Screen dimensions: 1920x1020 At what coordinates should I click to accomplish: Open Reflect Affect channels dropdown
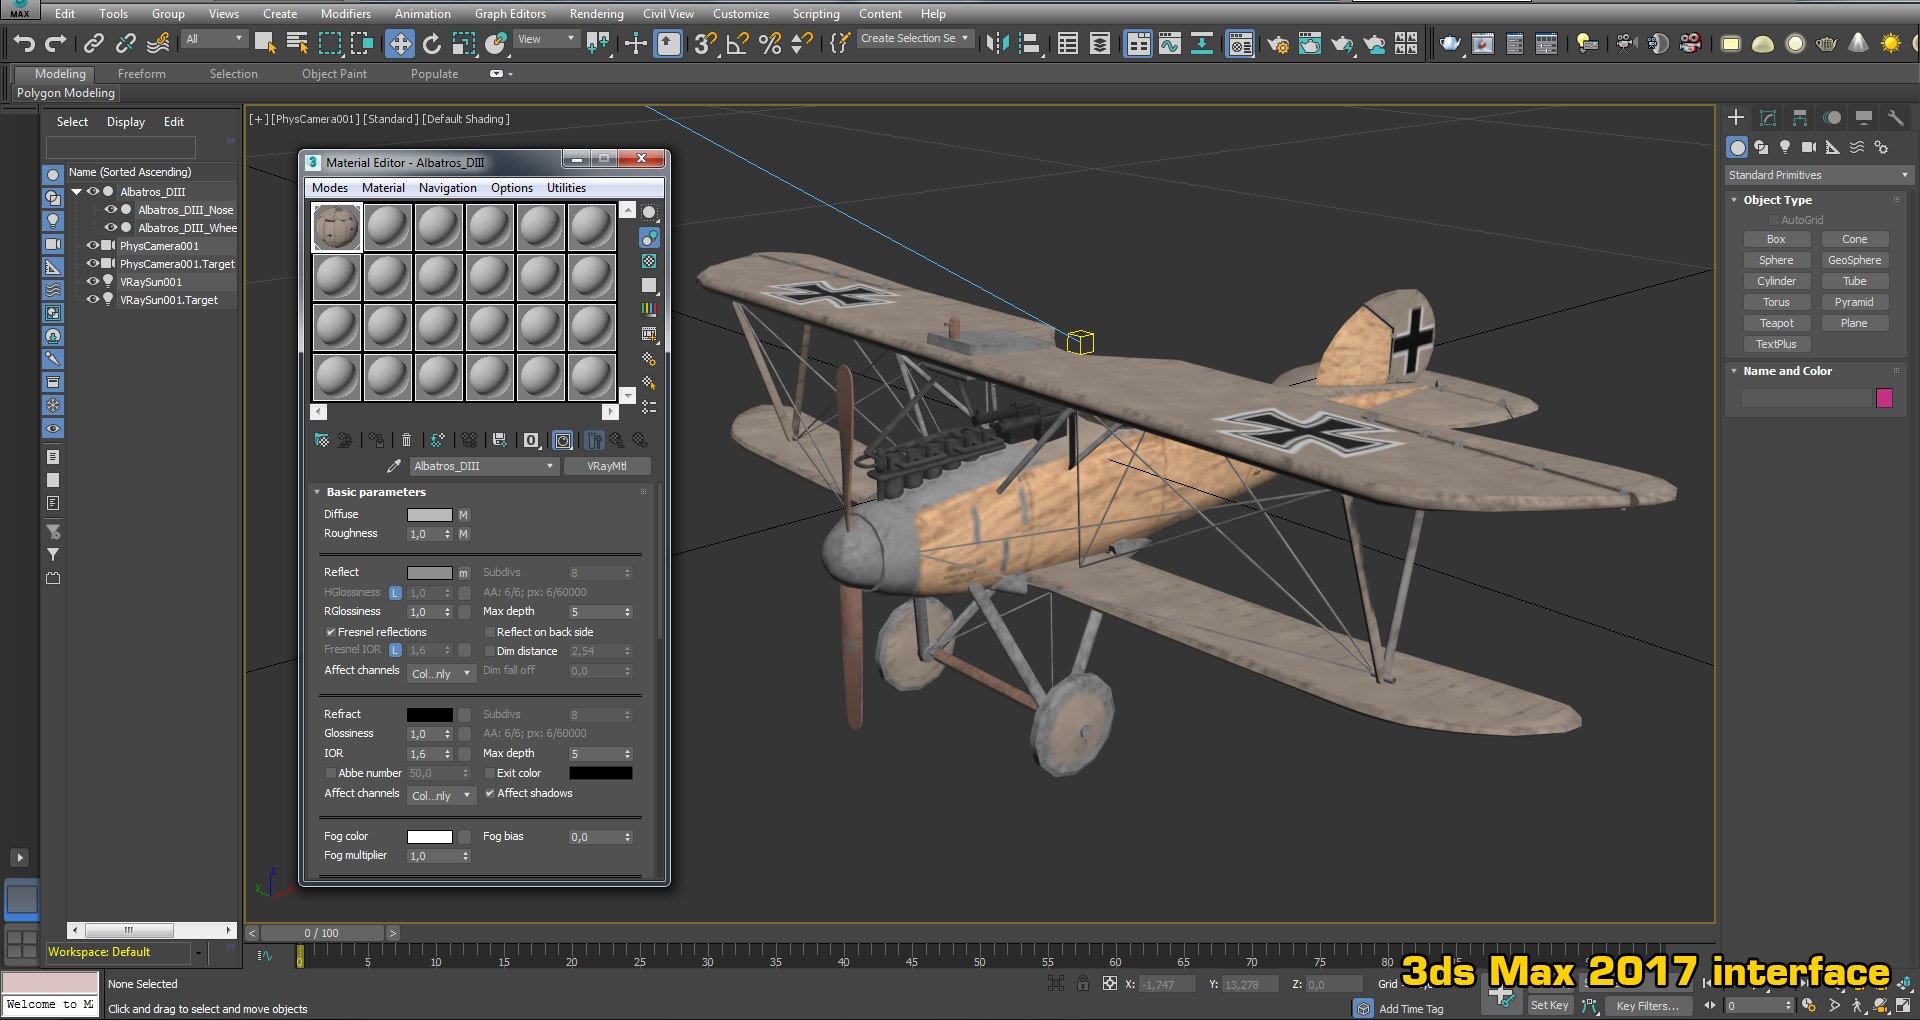tap(440, 673)
